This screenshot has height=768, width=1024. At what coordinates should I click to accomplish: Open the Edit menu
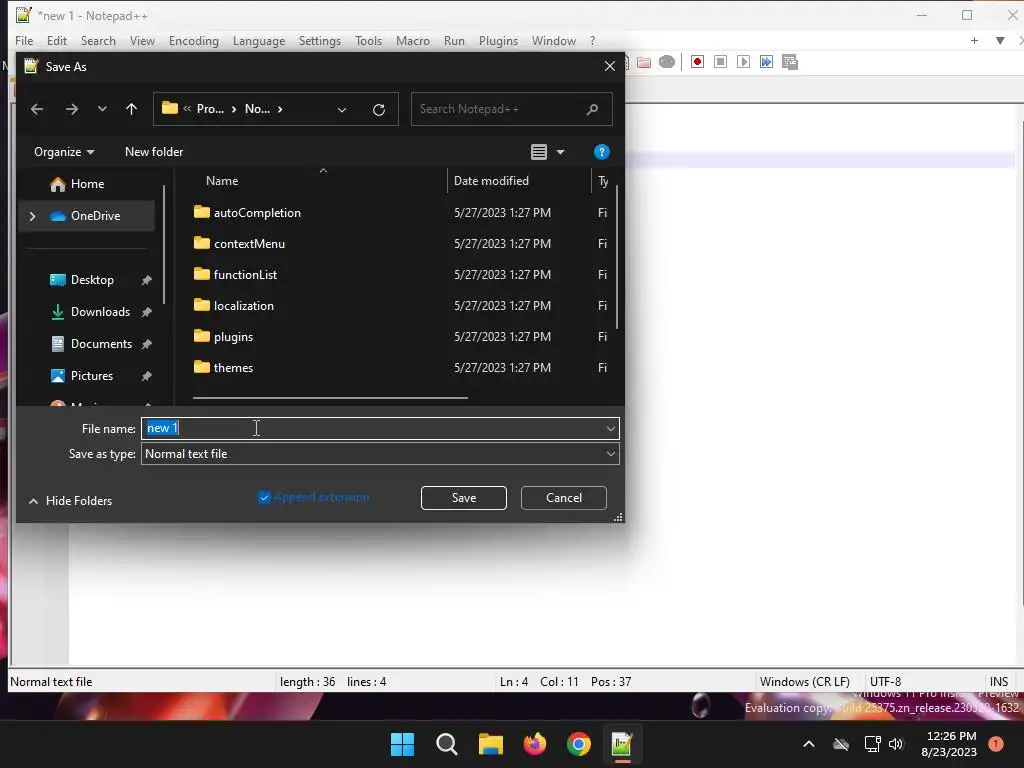pyautogui.click(x=57, y=40)
